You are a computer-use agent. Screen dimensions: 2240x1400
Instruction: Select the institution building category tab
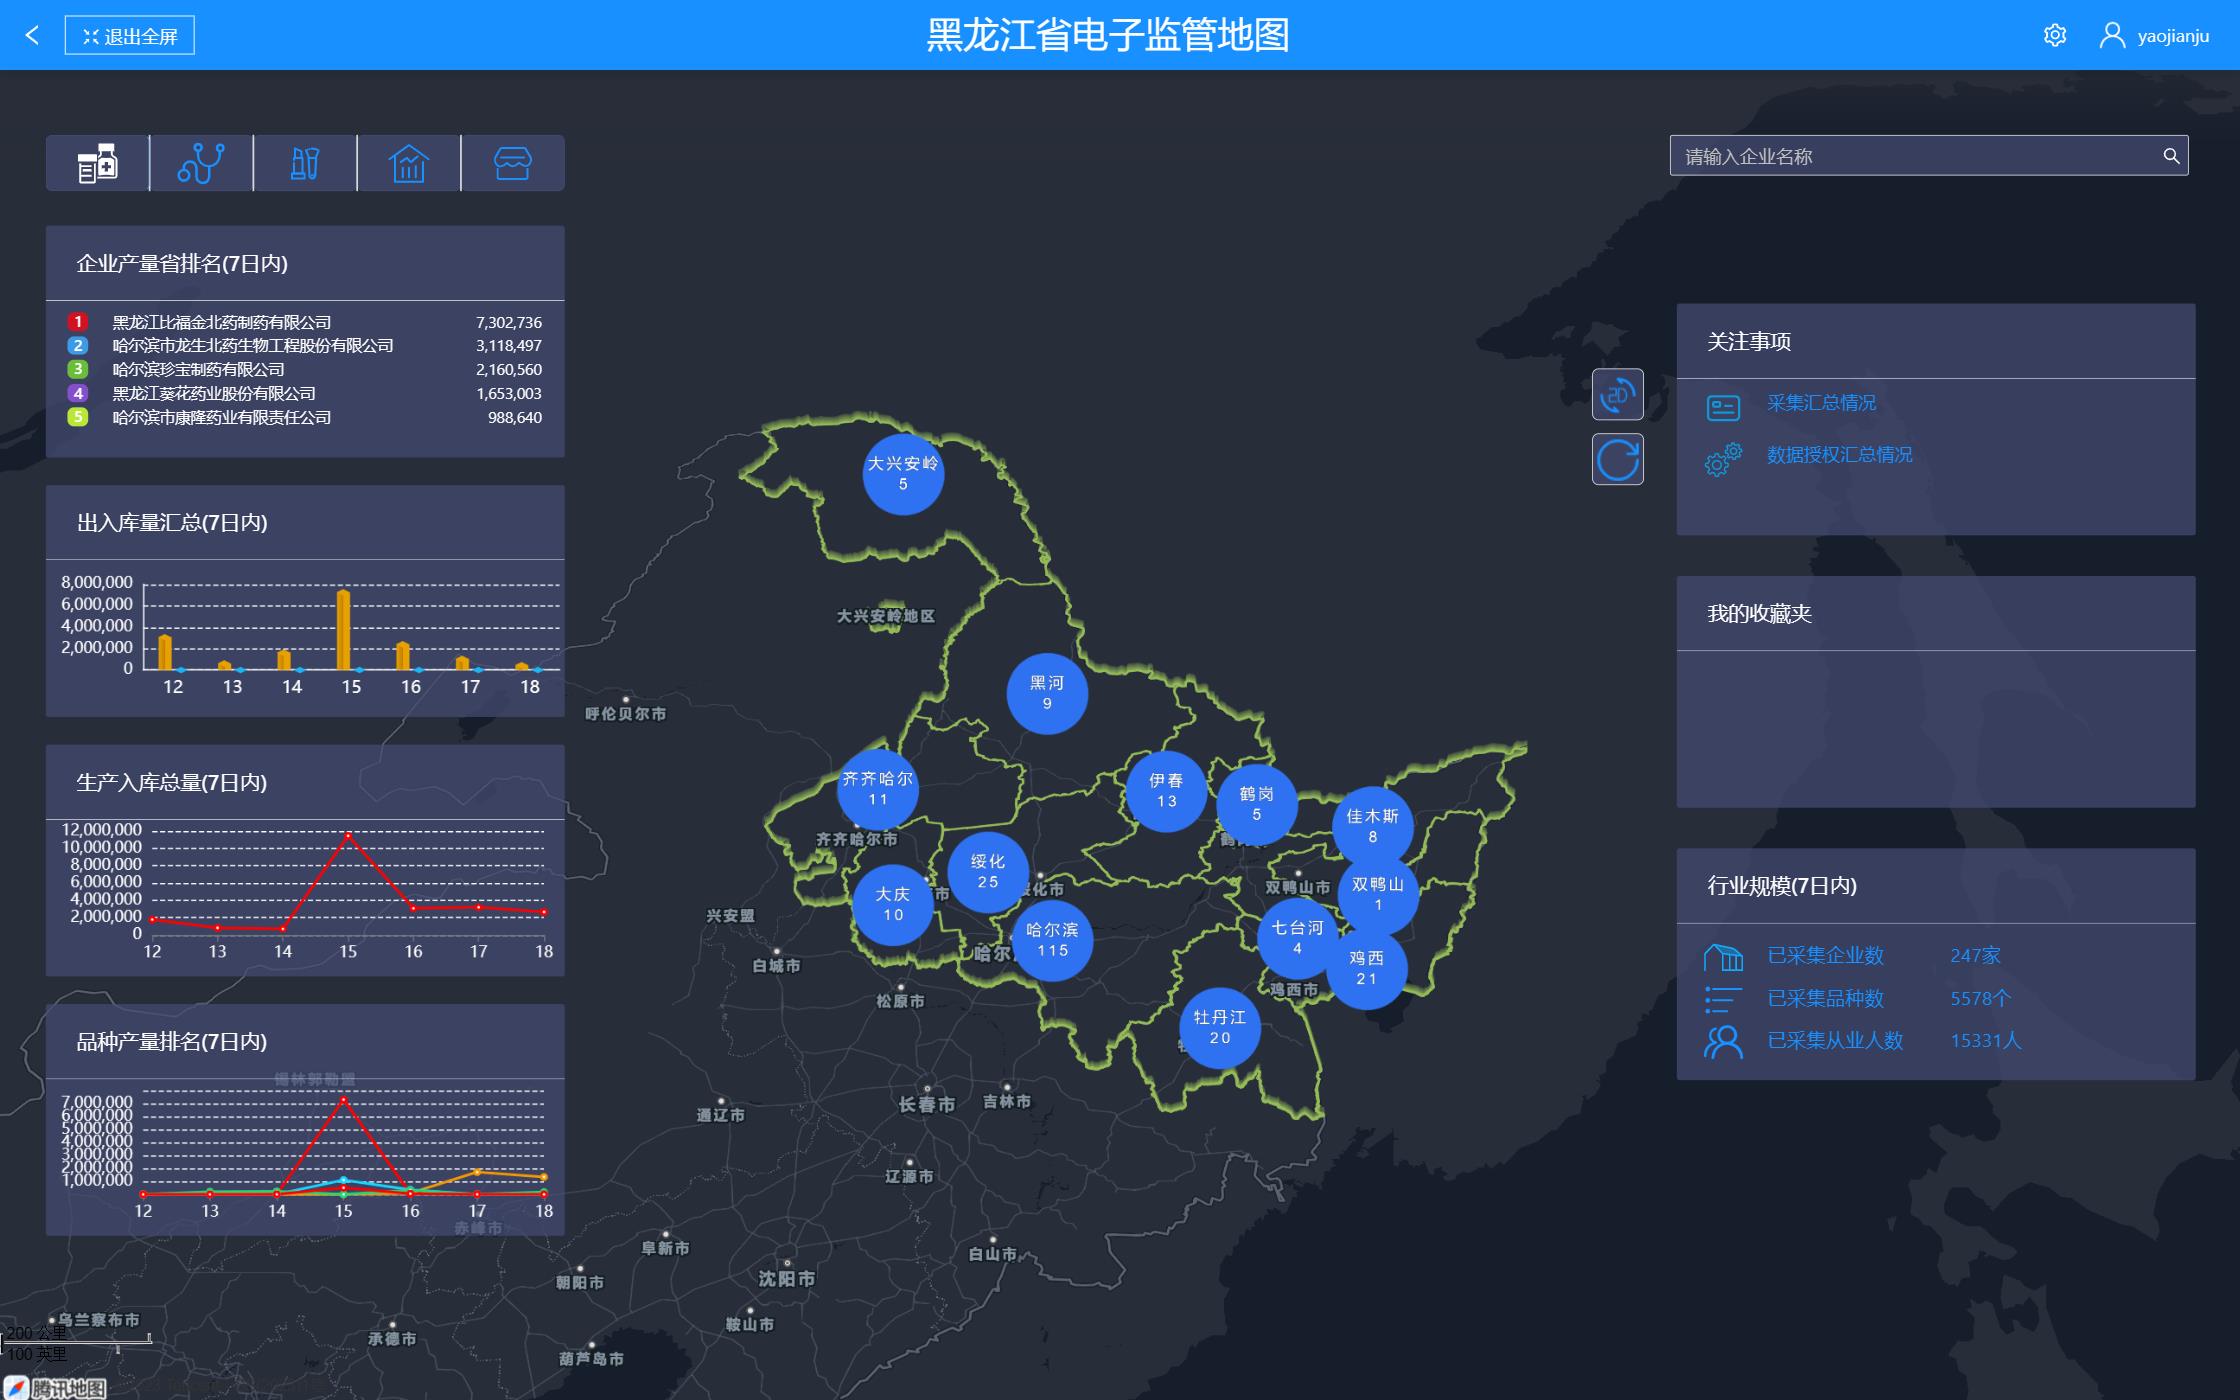(x=409, y=163)
